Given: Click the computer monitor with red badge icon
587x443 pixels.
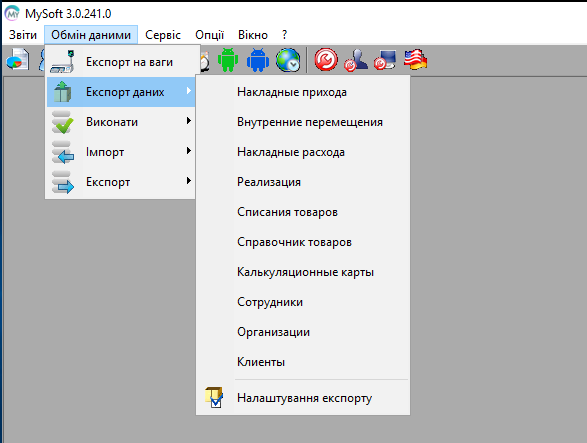Looking at the screenshot, I should click(x=385, y=60).
